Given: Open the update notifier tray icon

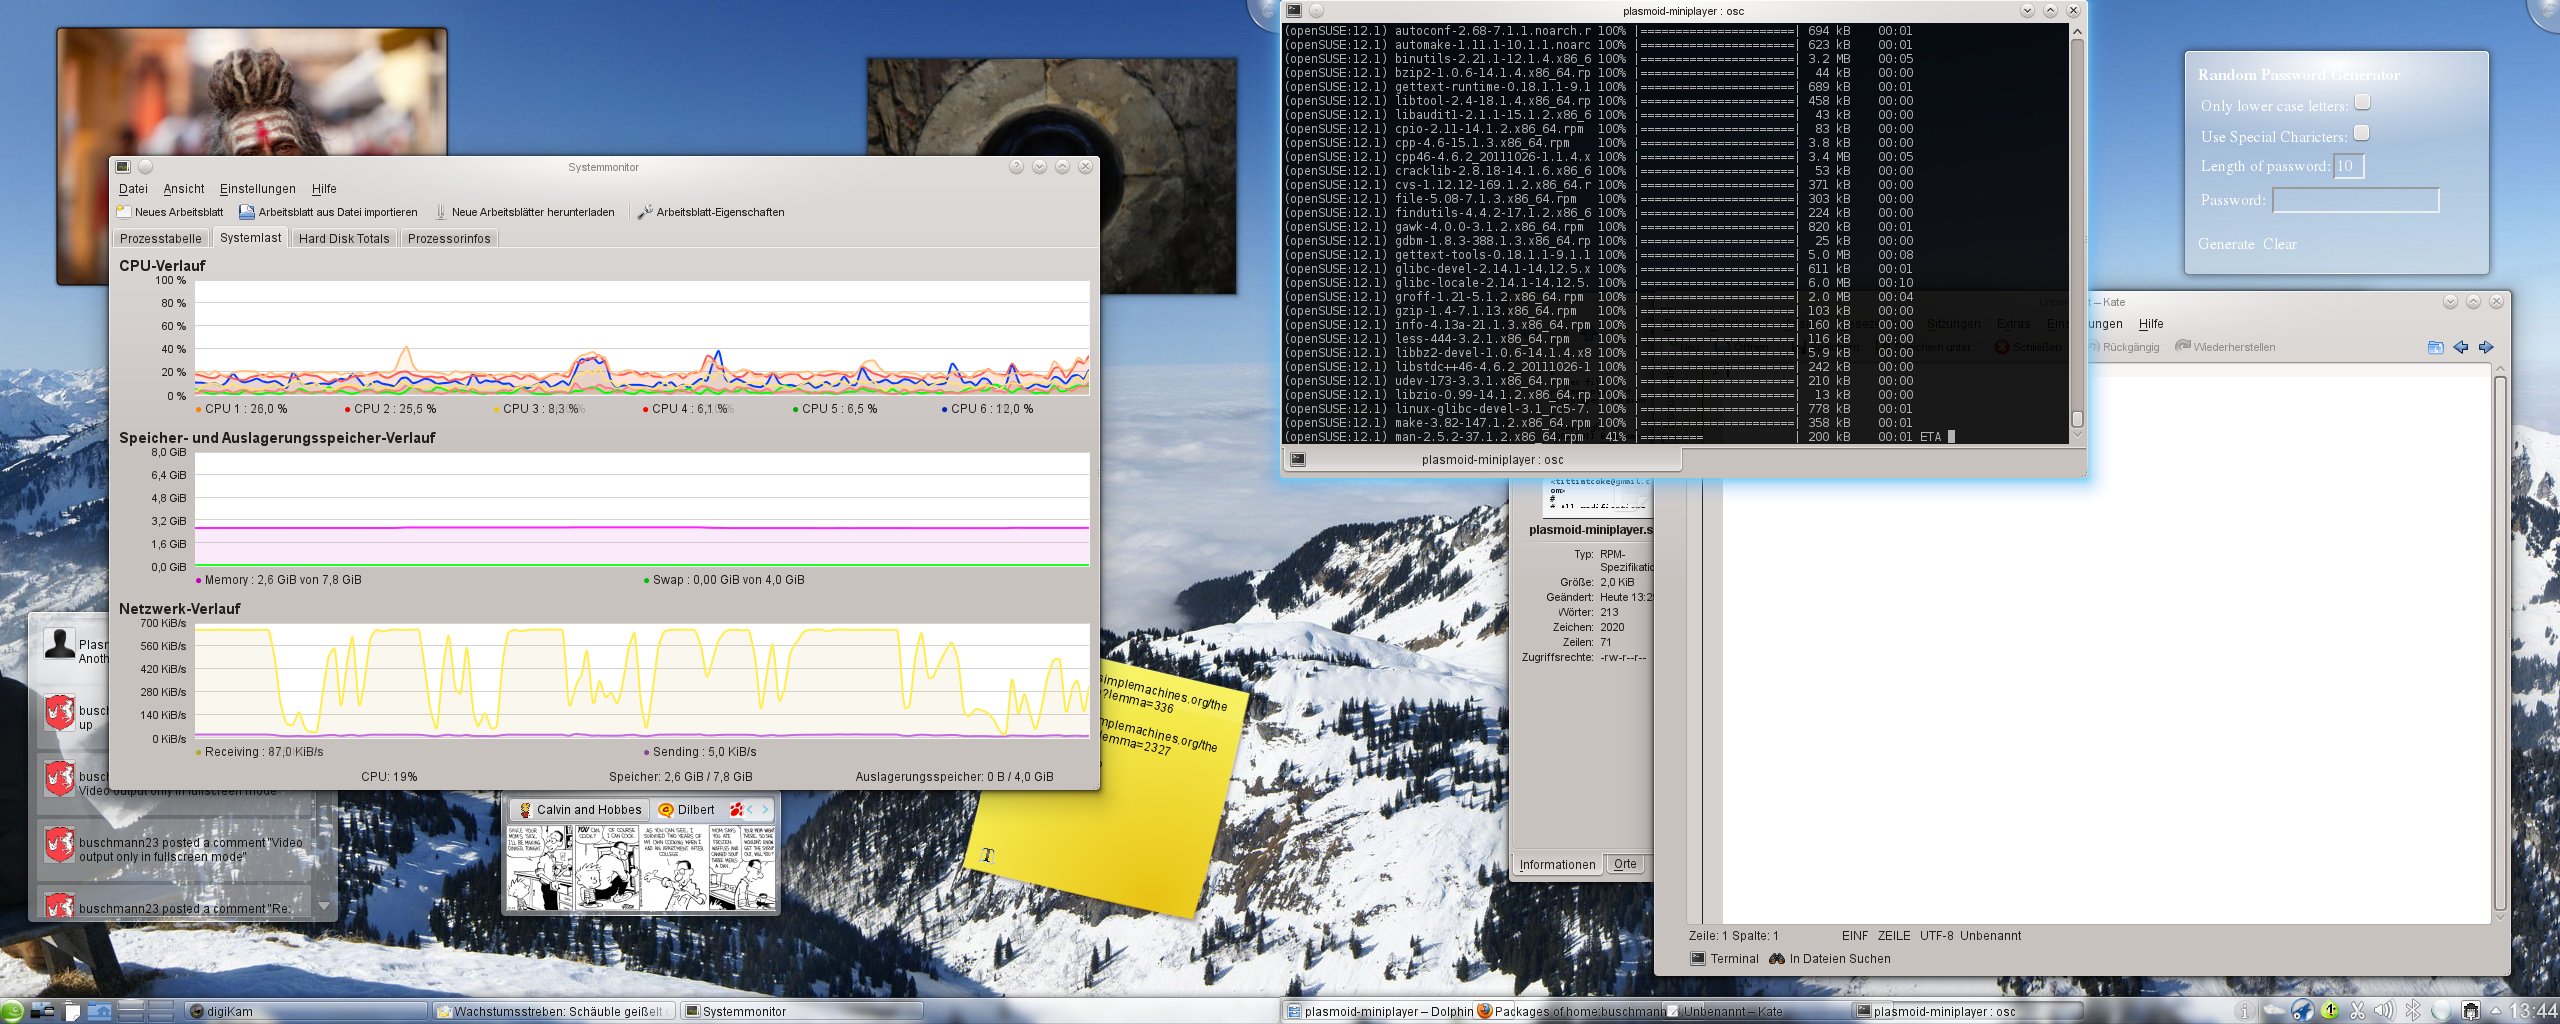Looking at the screenshot, I should click(2330, 1011).
